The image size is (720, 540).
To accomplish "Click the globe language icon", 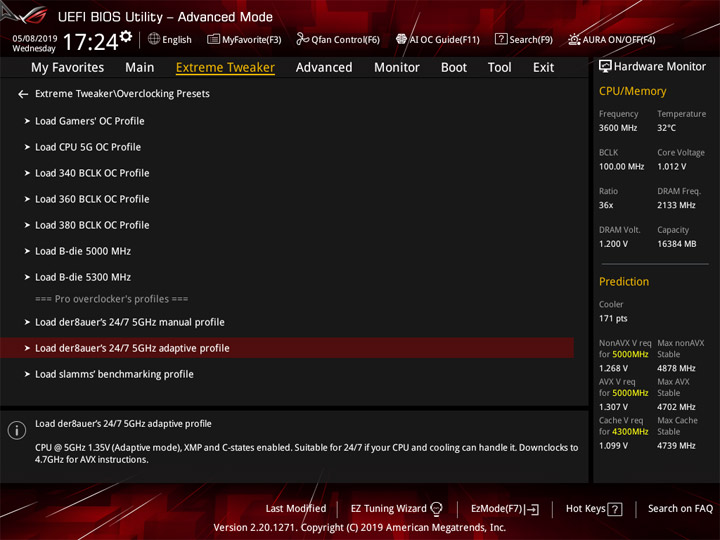I will 154,39.
